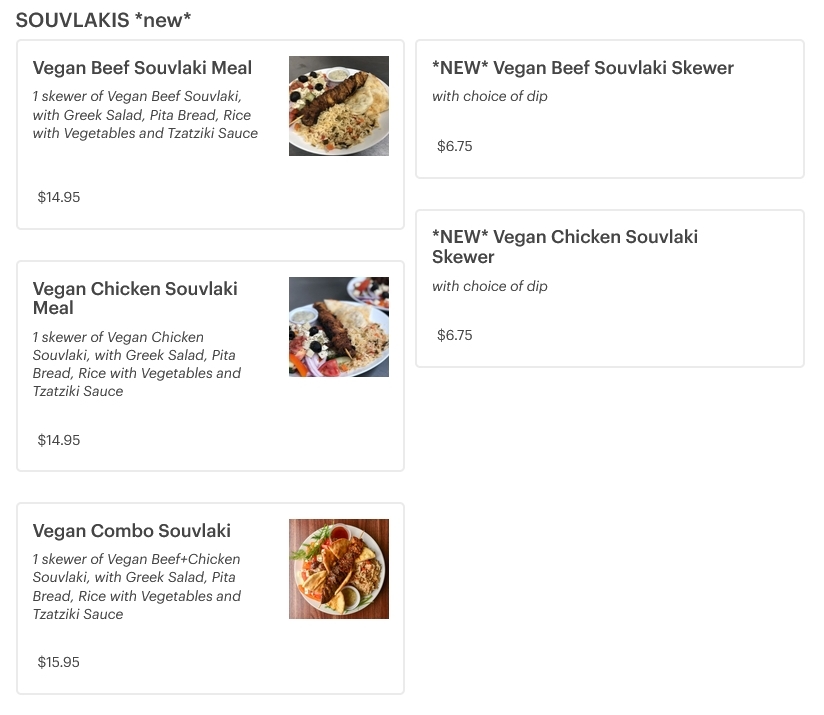Click the $15.95 Vegan Combo Souvlaki price
The image size is (824, 715).
click(59, 662)
